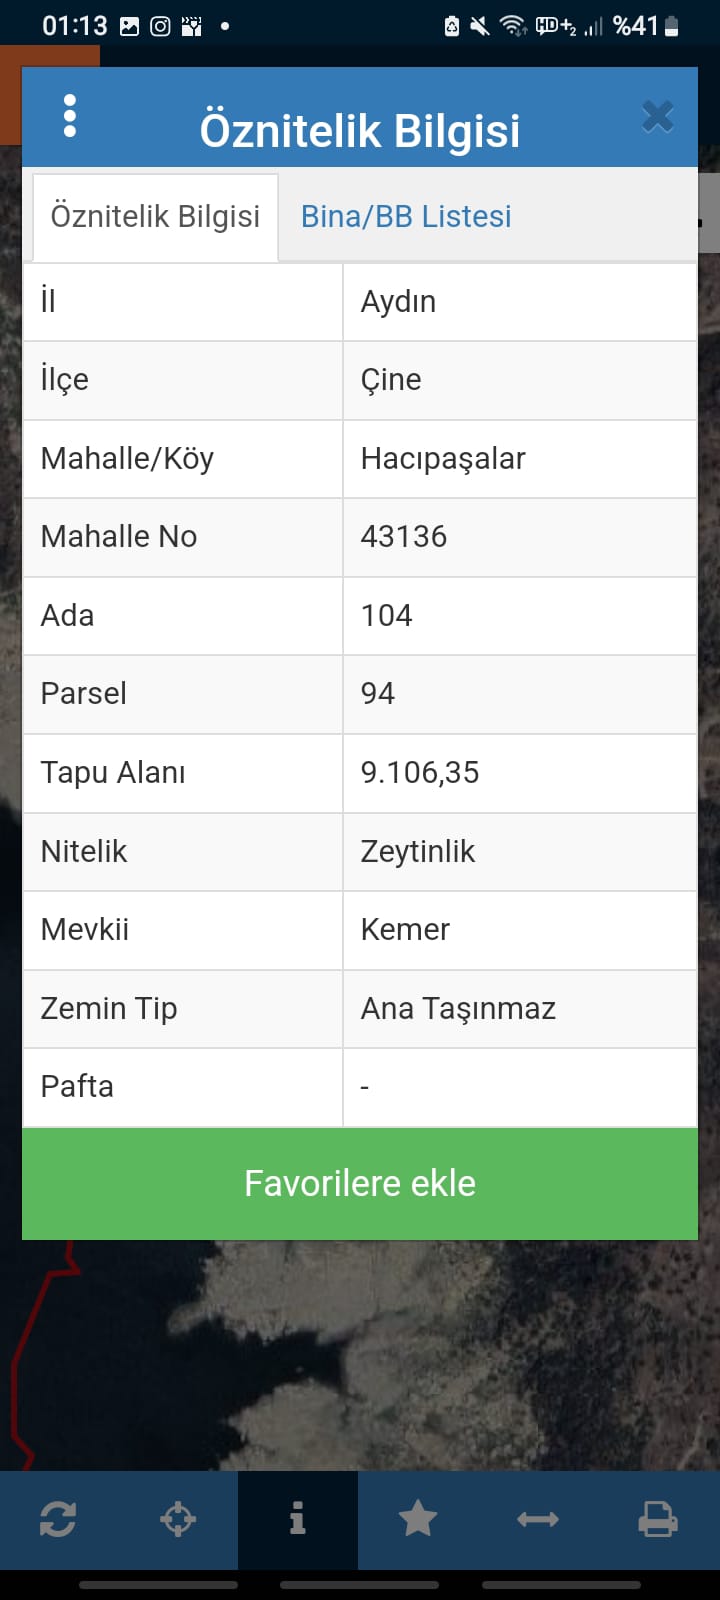The width and height of the screenshot is (720, 1600).
Task: Tap the Parsel value 94
Action: coord(378,694)
